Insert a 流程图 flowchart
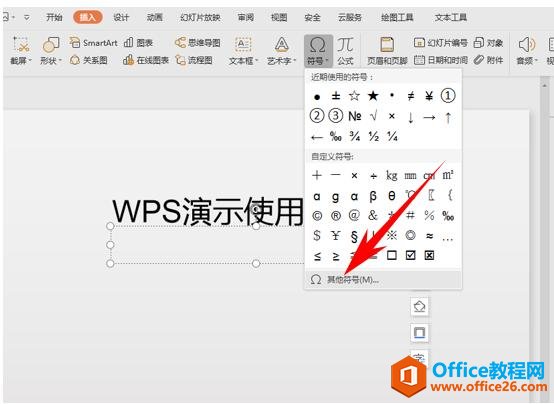This screenshot has height=404, width=554. click(x=194, y=60)
